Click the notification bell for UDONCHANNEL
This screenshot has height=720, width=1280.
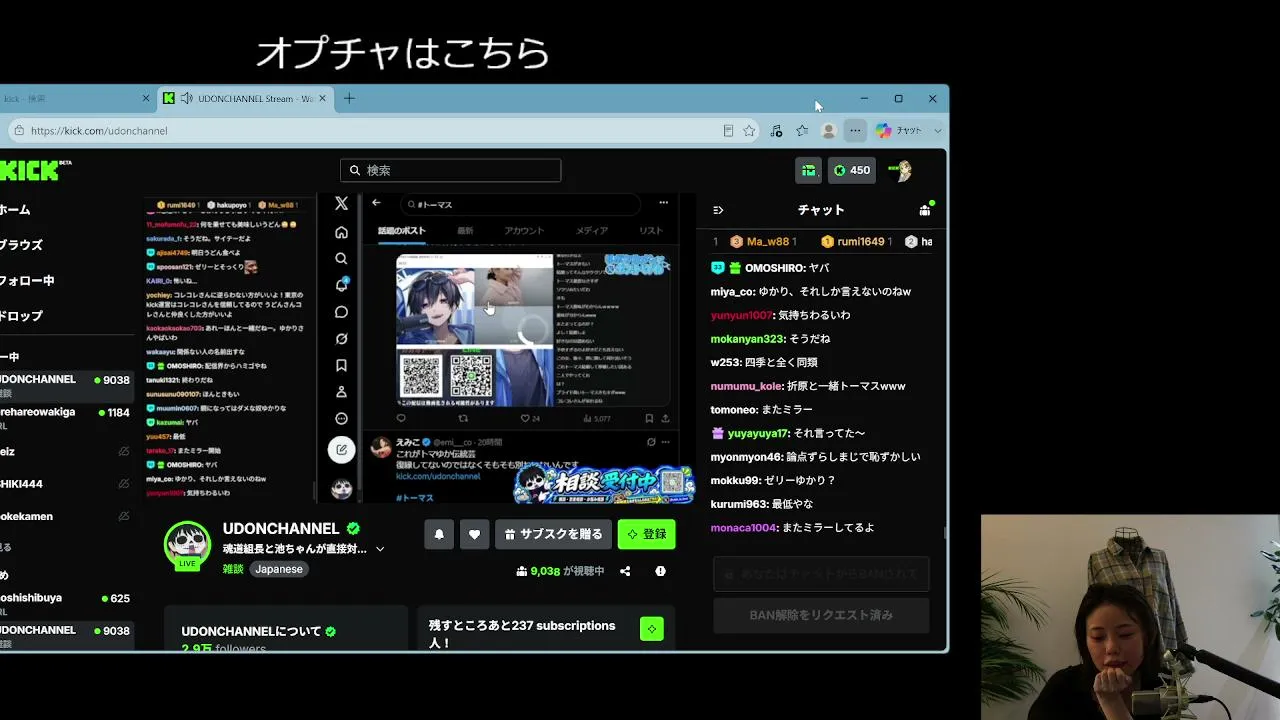(x=439, y=534)
